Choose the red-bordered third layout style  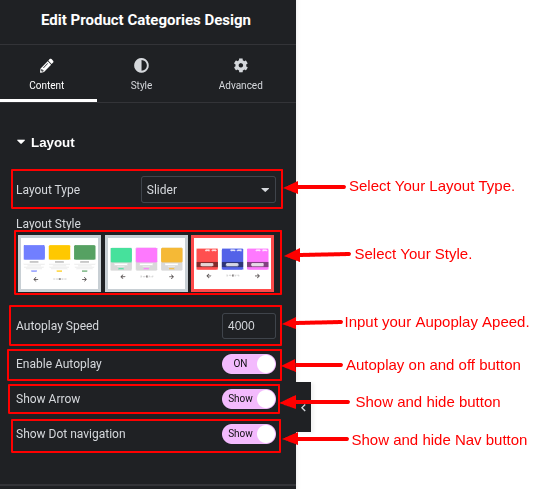(x=233, y=263)
